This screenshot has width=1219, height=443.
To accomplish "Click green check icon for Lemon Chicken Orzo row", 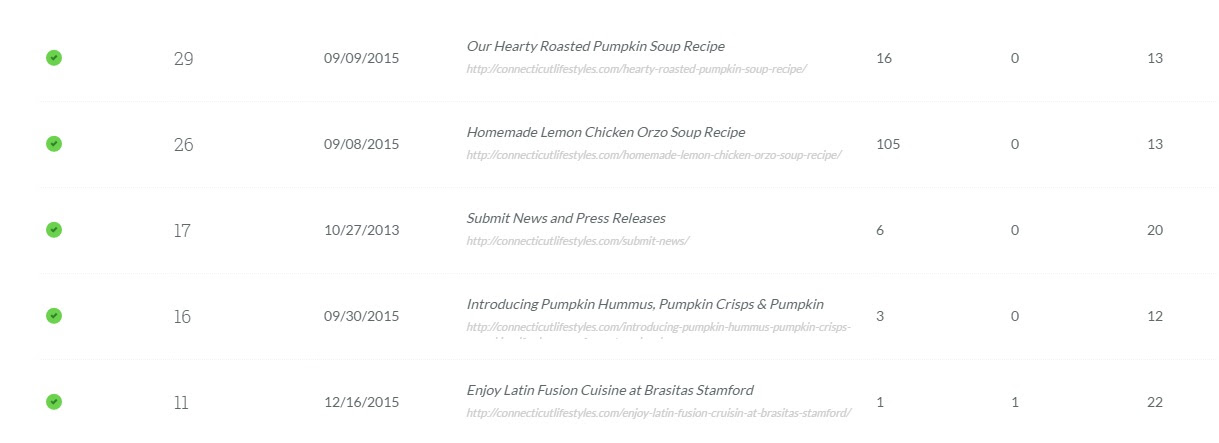I will pos(54,144).
